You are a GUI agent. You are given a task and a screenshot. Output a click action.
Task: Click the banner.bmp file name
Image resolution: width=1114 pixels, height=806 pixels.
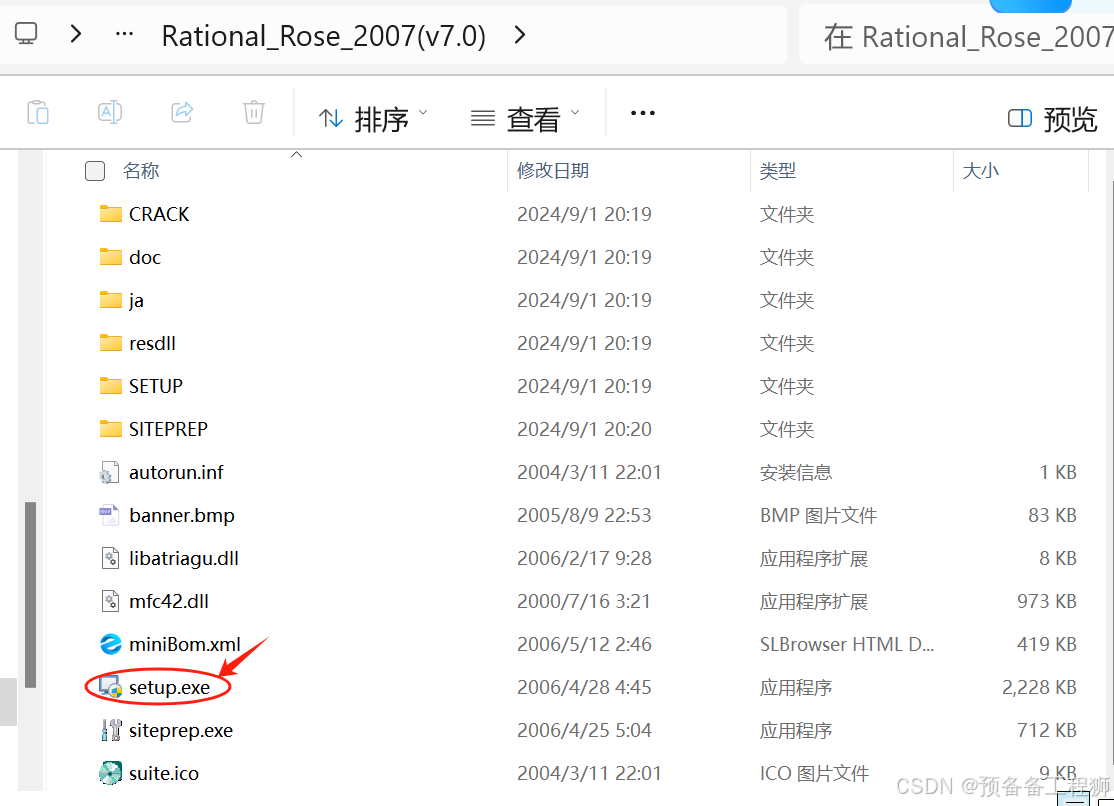(182, 515)
